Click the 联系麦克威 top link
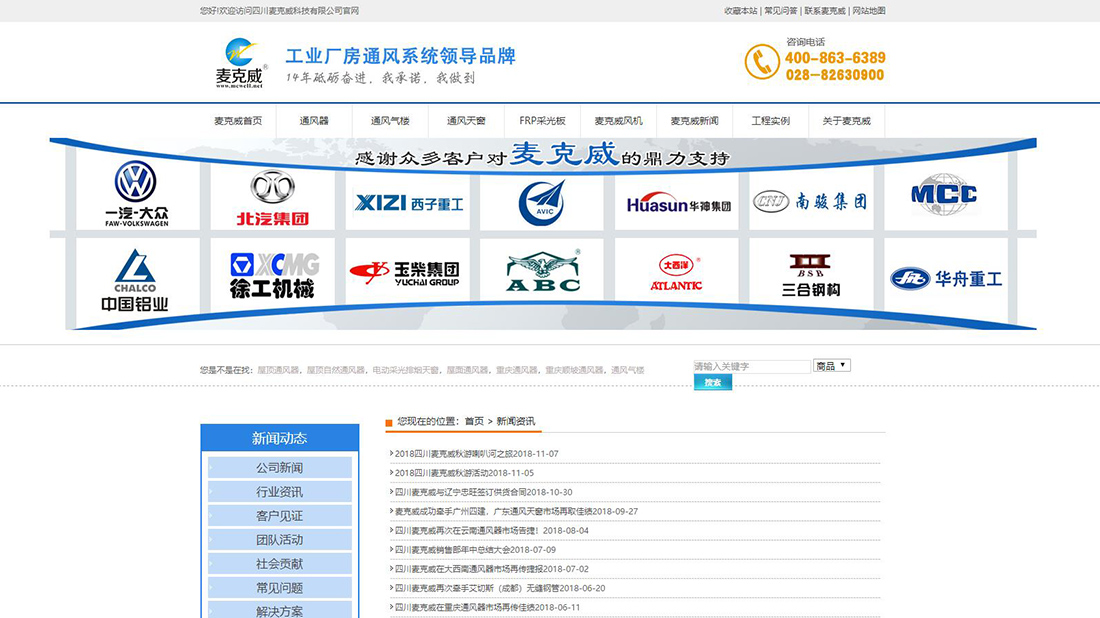This screenshot has height=618, width=1100. tap(825, 11)
